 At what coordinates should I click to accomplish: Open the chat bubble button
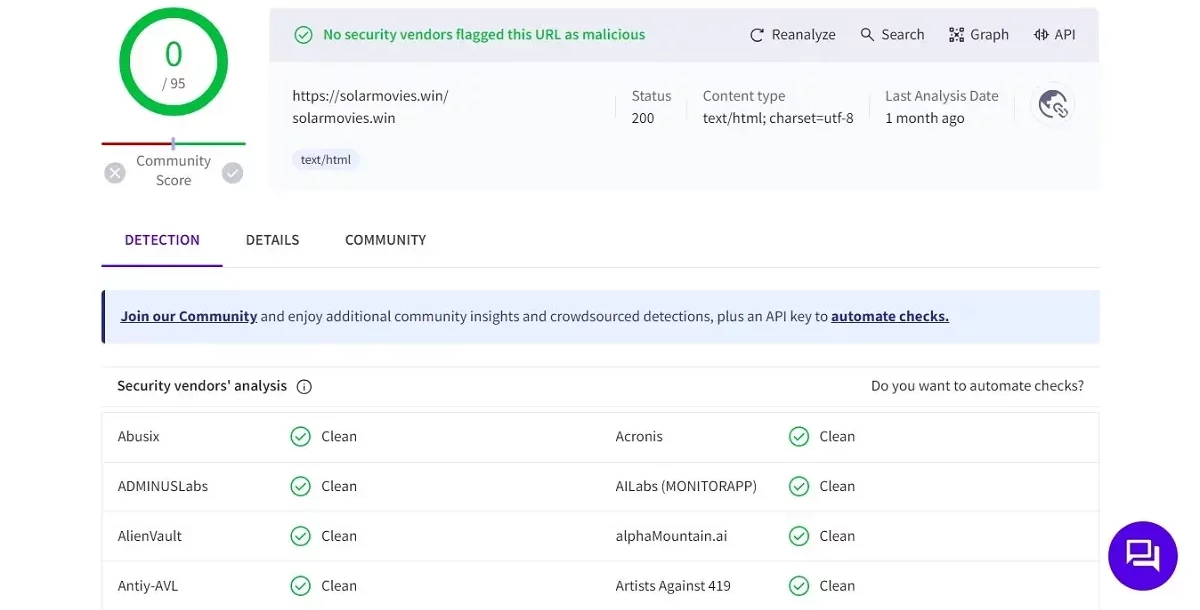tap(1143, 555)
